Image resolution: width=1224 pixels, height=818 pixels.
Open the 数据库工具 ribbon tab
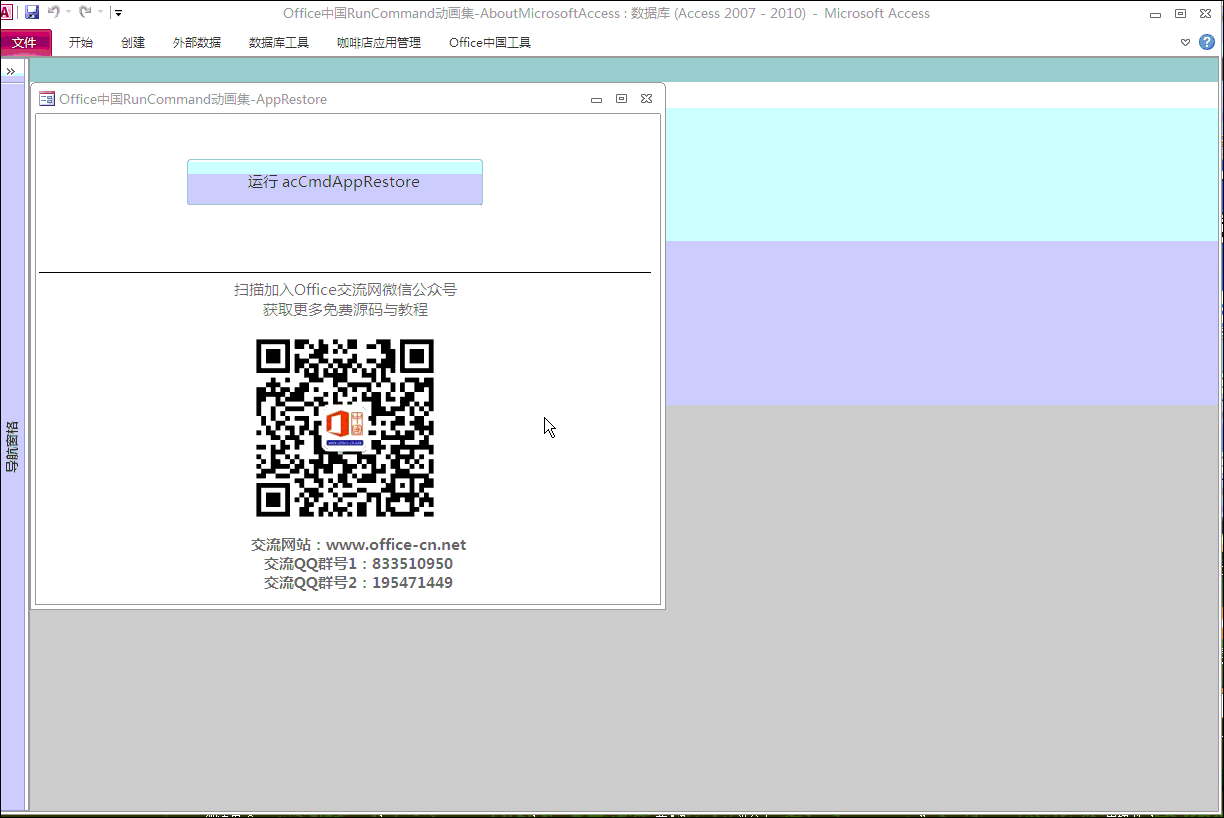pyautogui.click(x=279, y=43)
